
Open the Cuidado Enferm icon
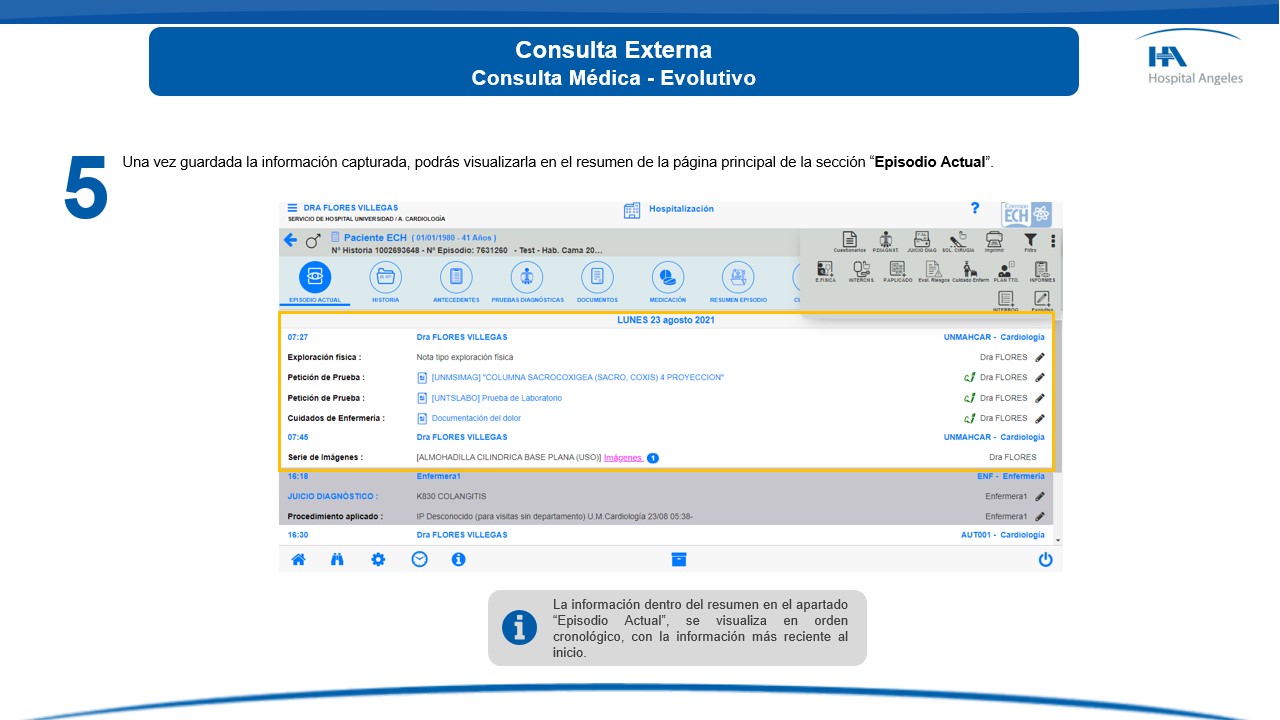969,271
